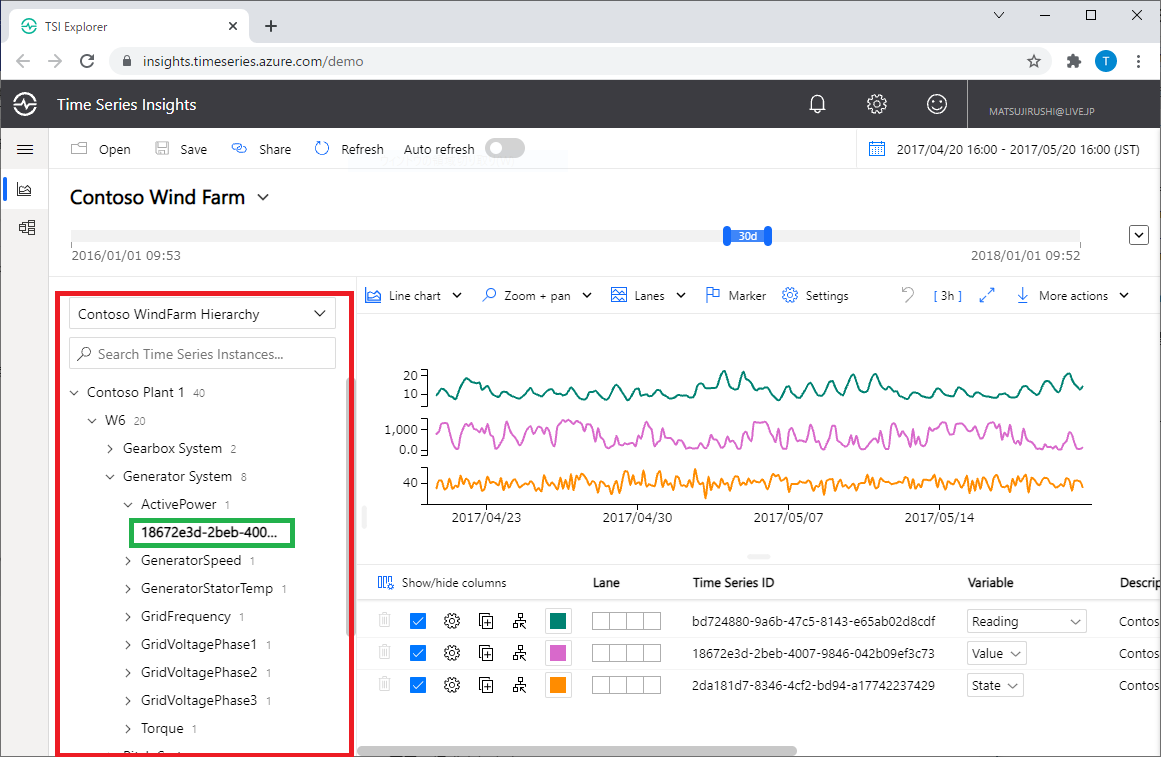1161x757 pixels.
Task: Click the Save button
Action: click(x=181, y=149)
